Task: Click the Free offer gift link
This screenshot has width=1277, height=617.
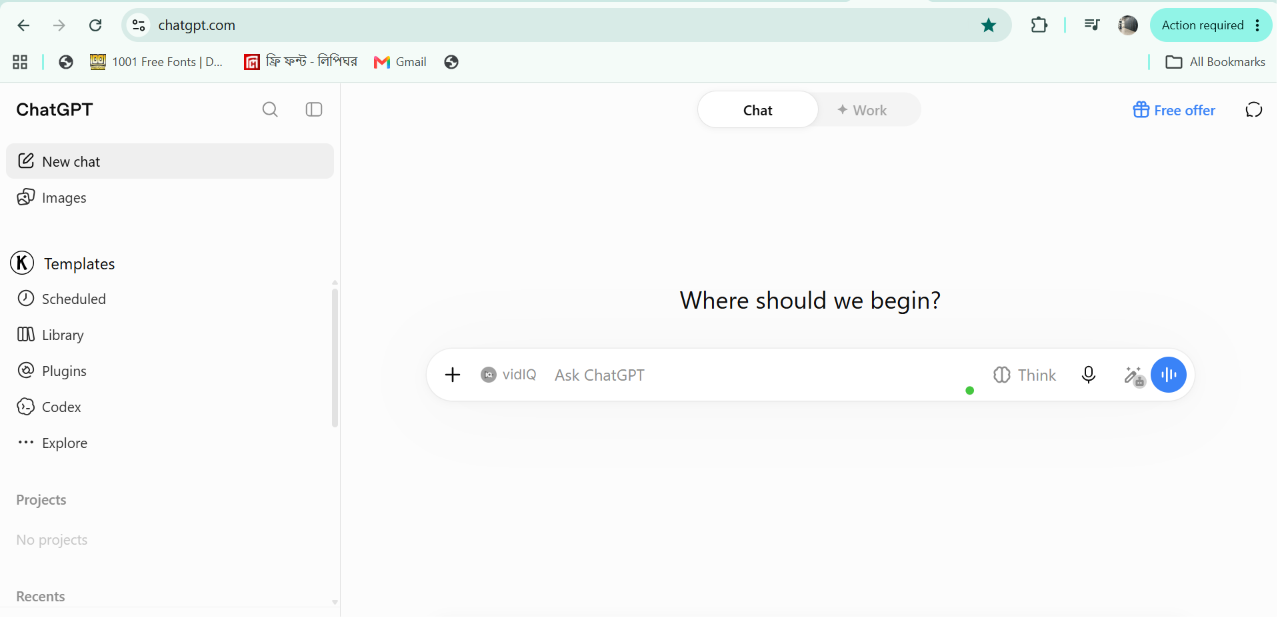Action: pos(1174,110)
